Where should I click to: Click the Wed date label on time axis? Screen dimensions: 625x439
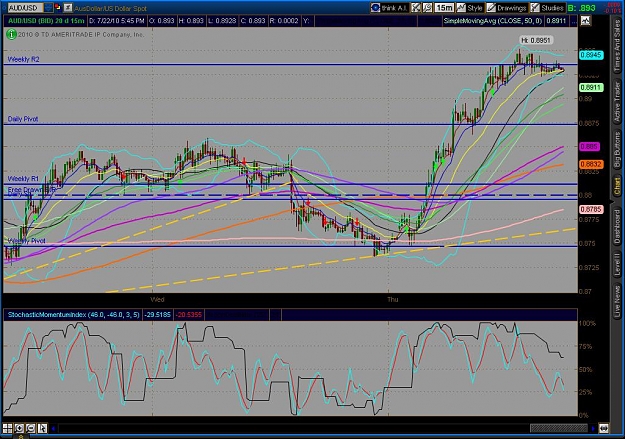pos(157,299)
